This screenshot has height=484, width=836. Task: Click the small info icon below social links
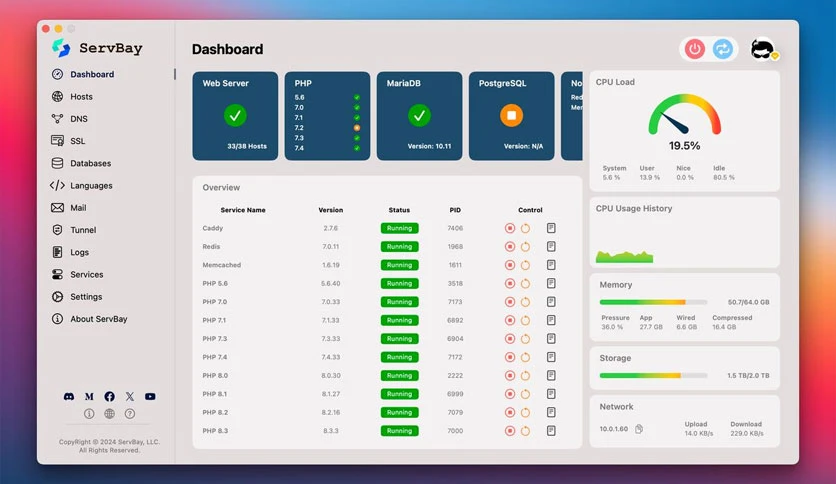pos(89,414)
